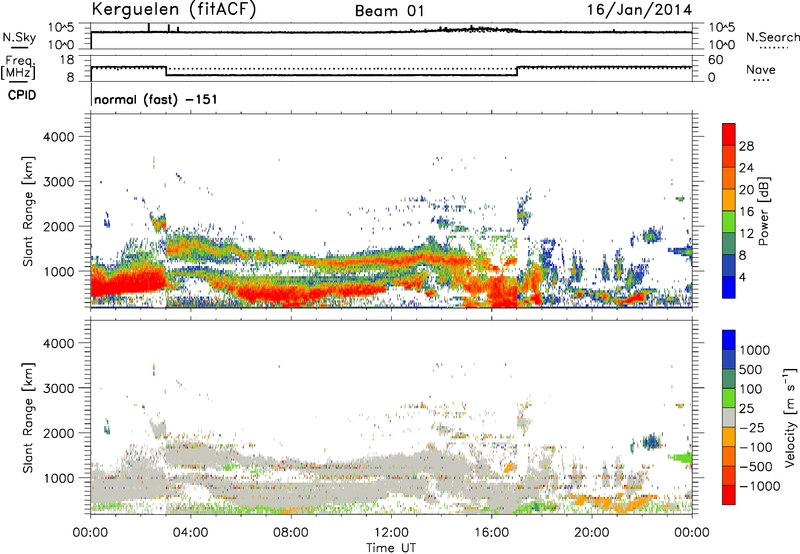The image size is (800, 554).
Task: Click the "100" label on Velocity colour bar
Action: click(x=750, y=389)
